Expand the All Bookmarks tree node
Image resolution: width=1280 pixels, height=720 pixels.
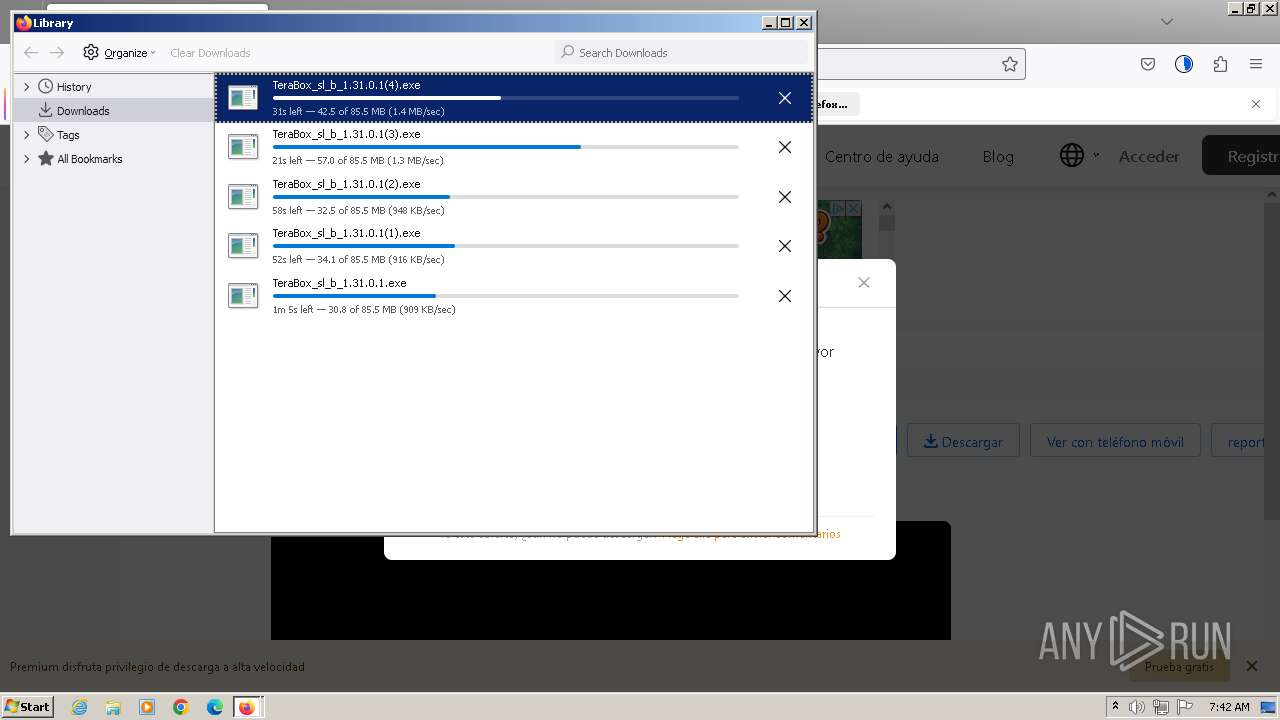tap(27, 159)
